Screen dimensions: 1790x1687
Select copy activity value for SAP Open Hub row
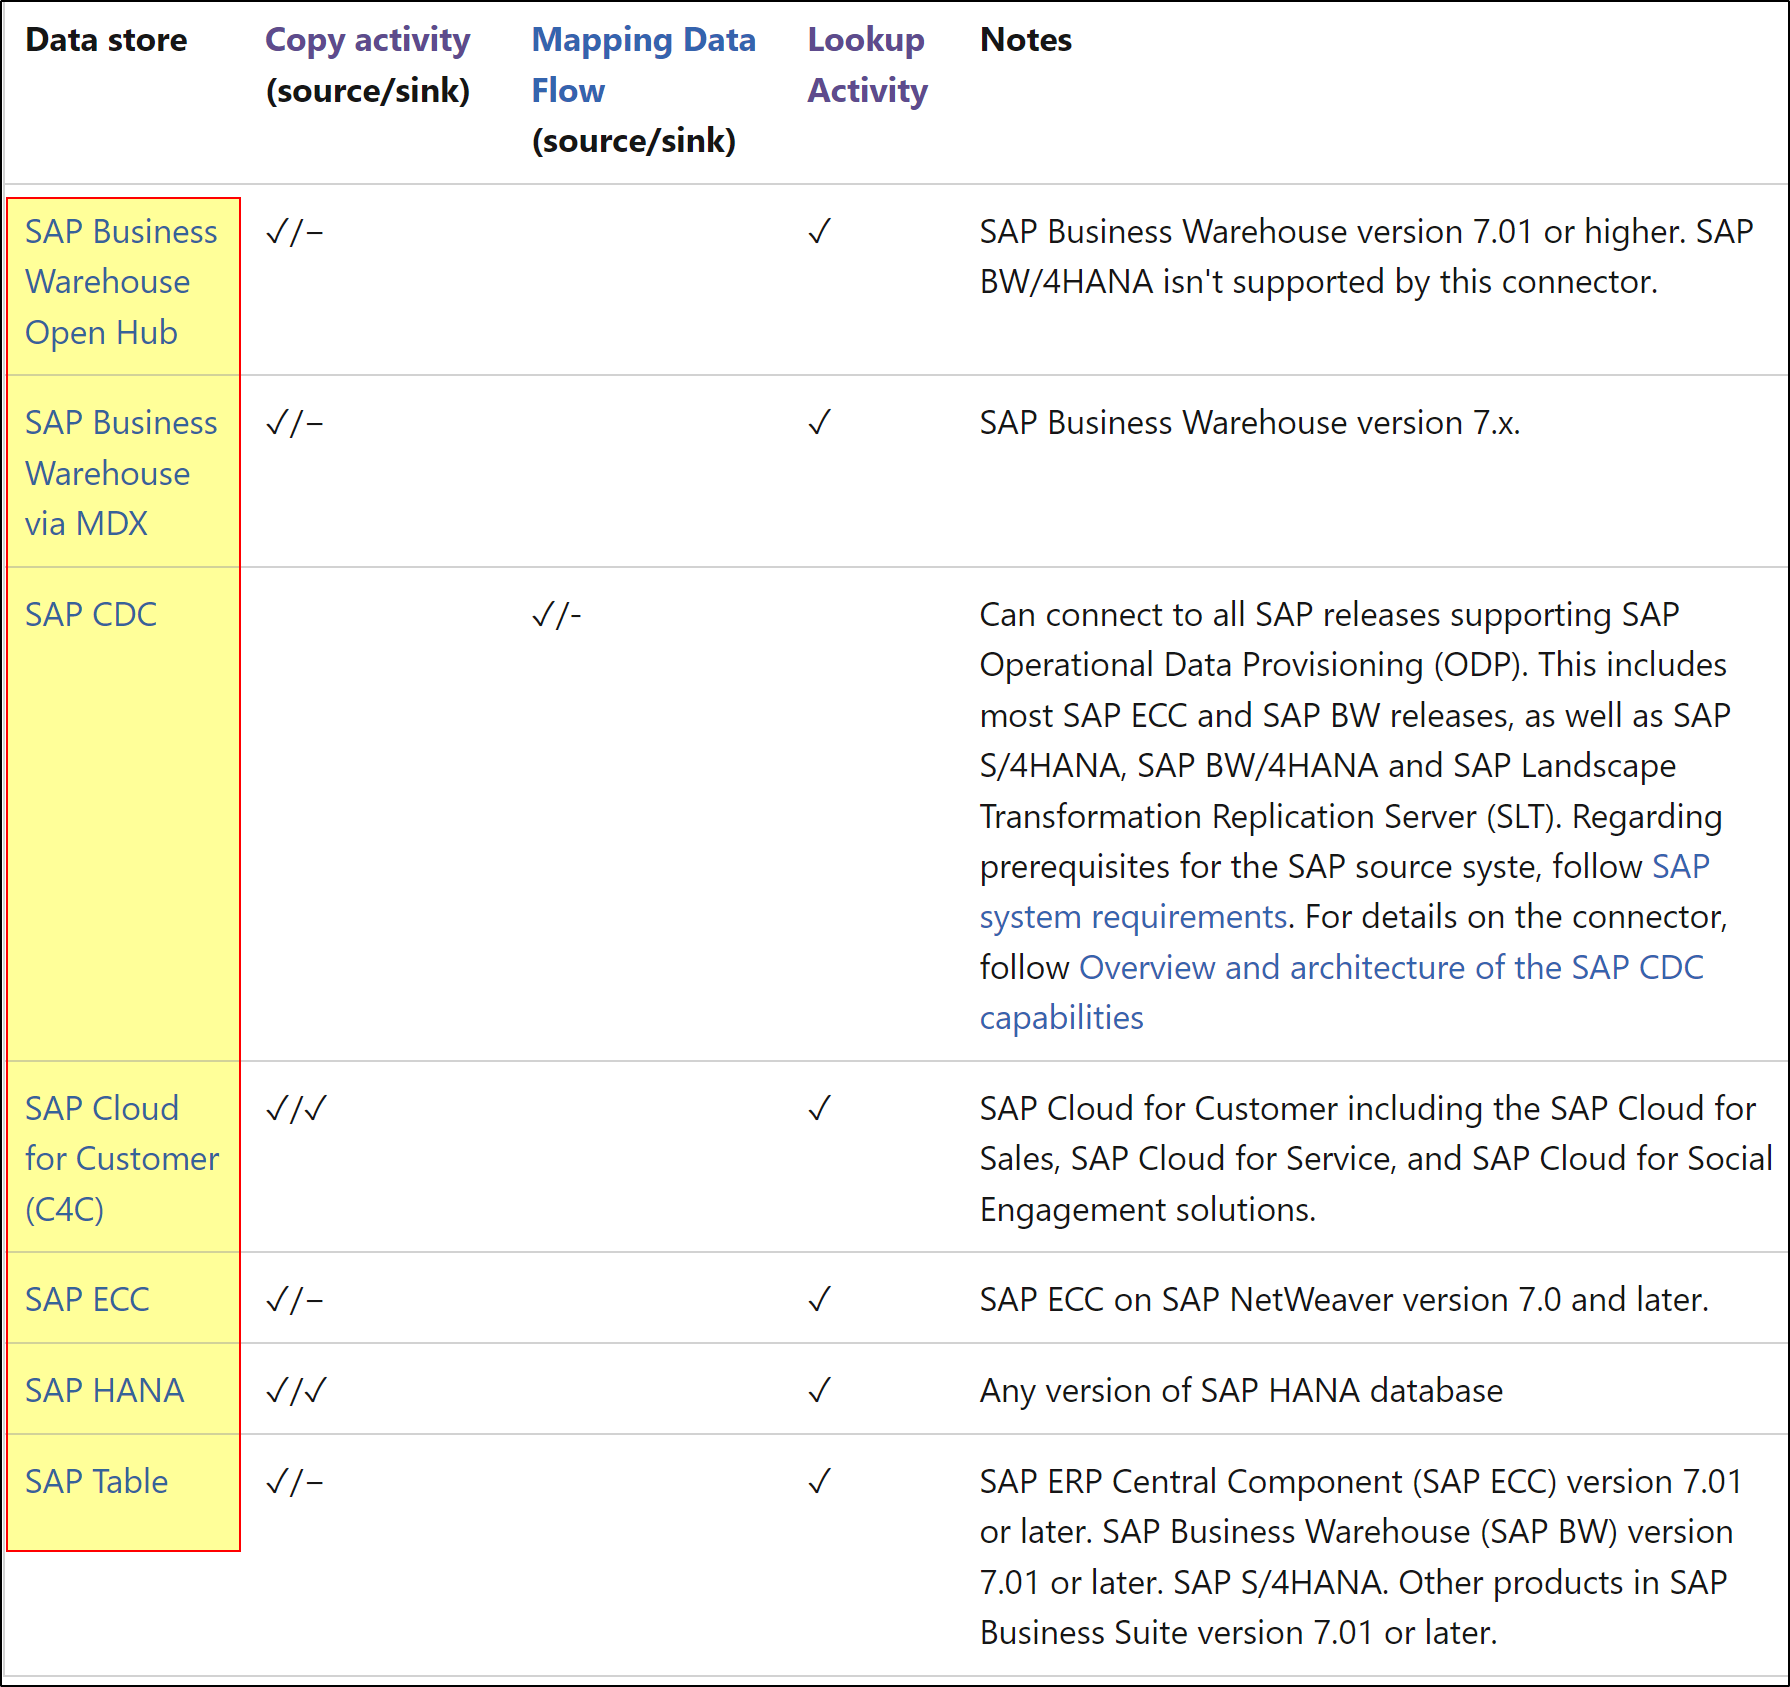294,232
